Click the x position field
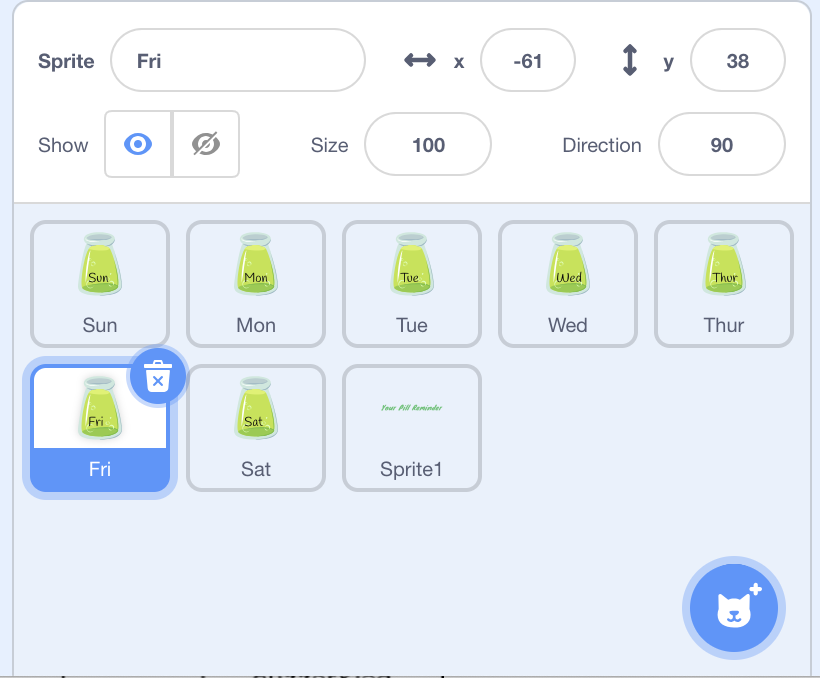Image resolution: width=820 pixels, height=678 pixels. pyautogui.click(x=527, y=61)
